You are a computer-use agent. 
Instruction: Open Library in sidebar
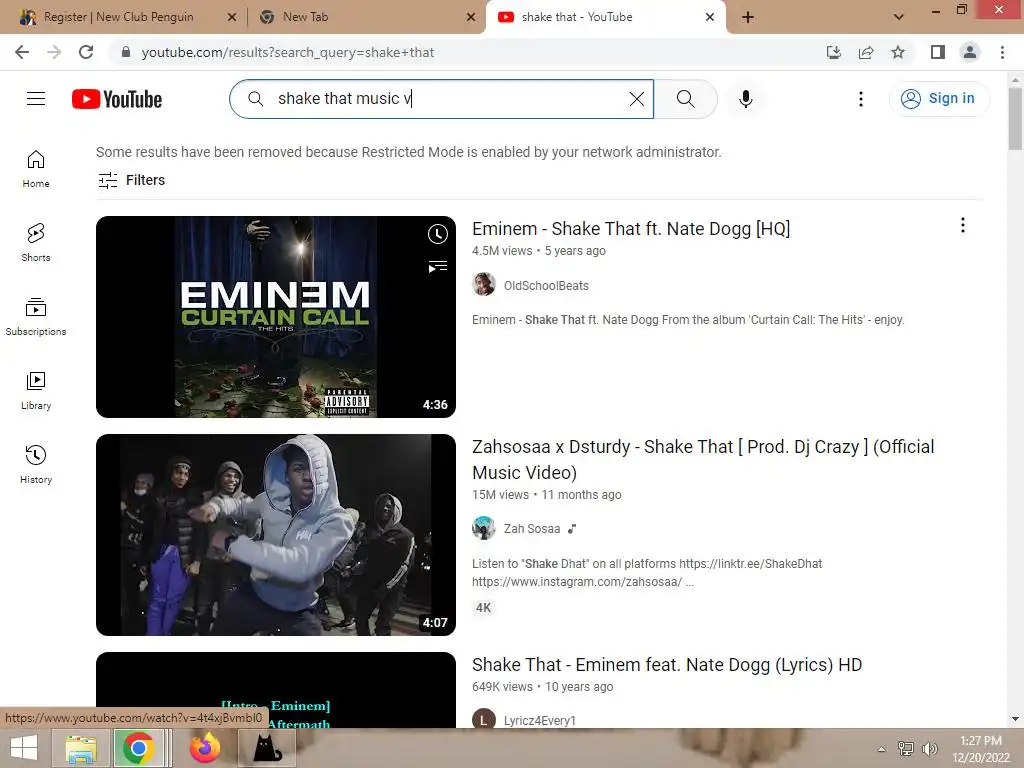[36, 391]
